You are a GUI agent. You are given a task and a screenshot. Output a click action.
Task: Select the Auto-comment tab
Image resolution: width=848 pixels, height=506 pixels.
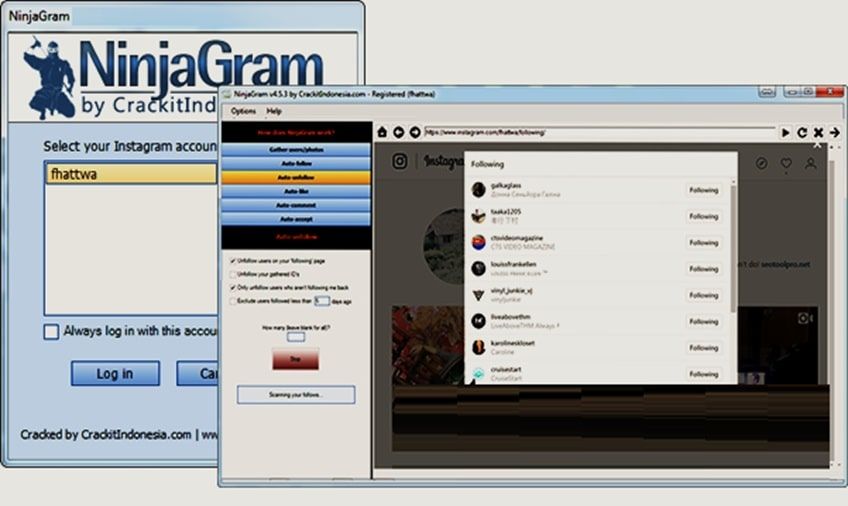[296, 205]
